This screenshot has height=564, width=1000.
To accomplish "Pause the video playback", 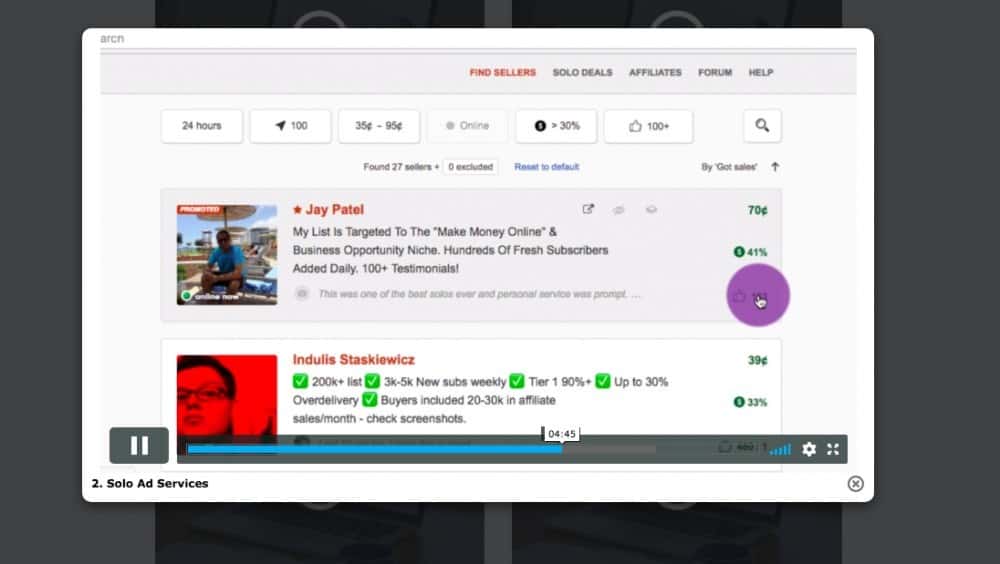I will 139,445.
